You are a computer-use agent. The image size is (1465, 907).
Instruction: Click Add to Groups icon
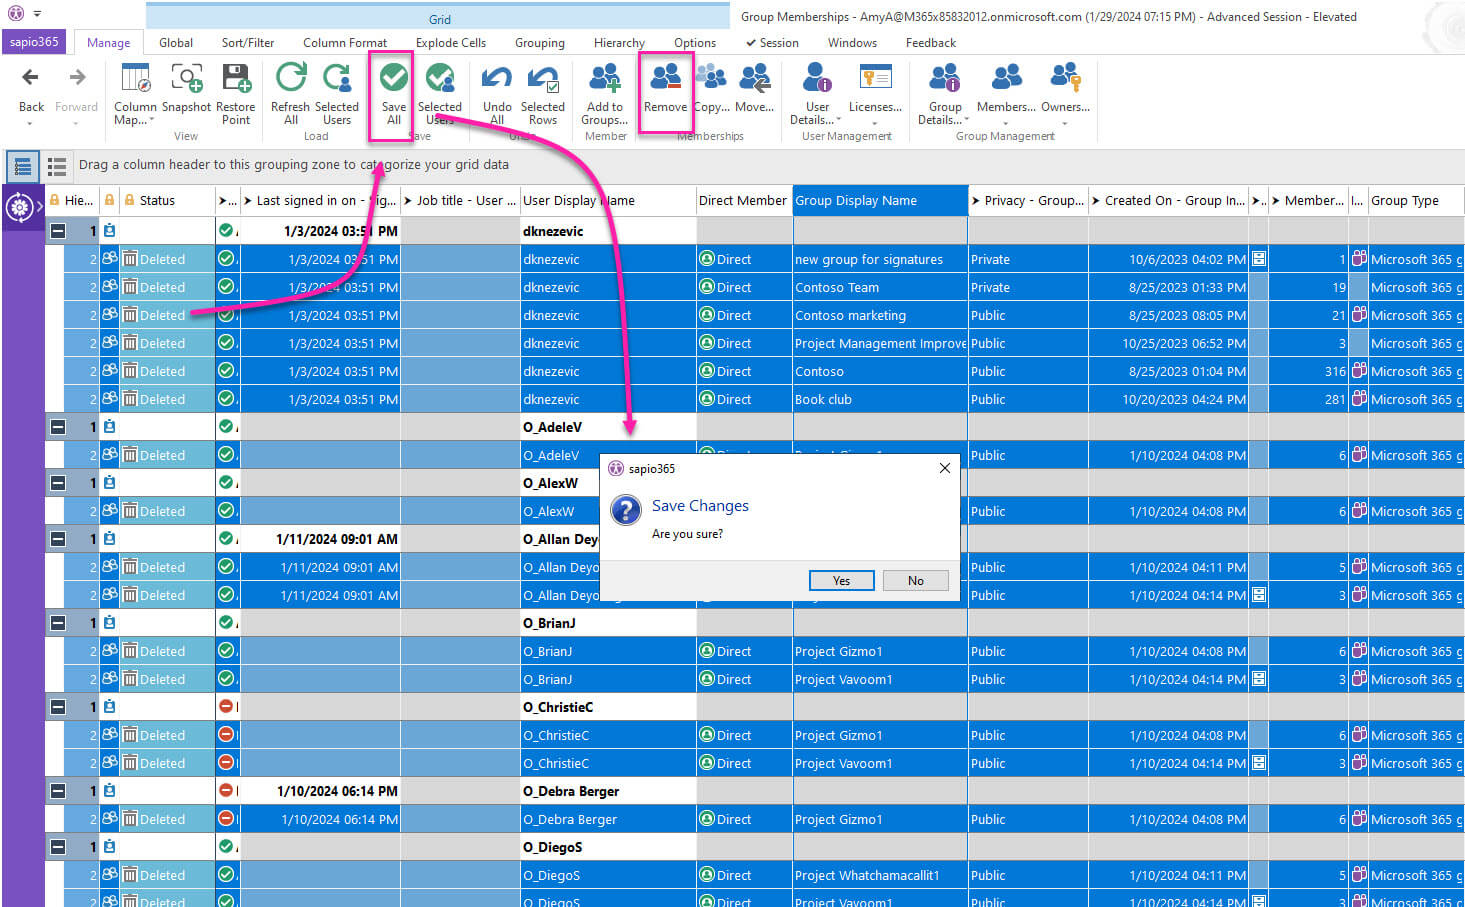point(605,78)
